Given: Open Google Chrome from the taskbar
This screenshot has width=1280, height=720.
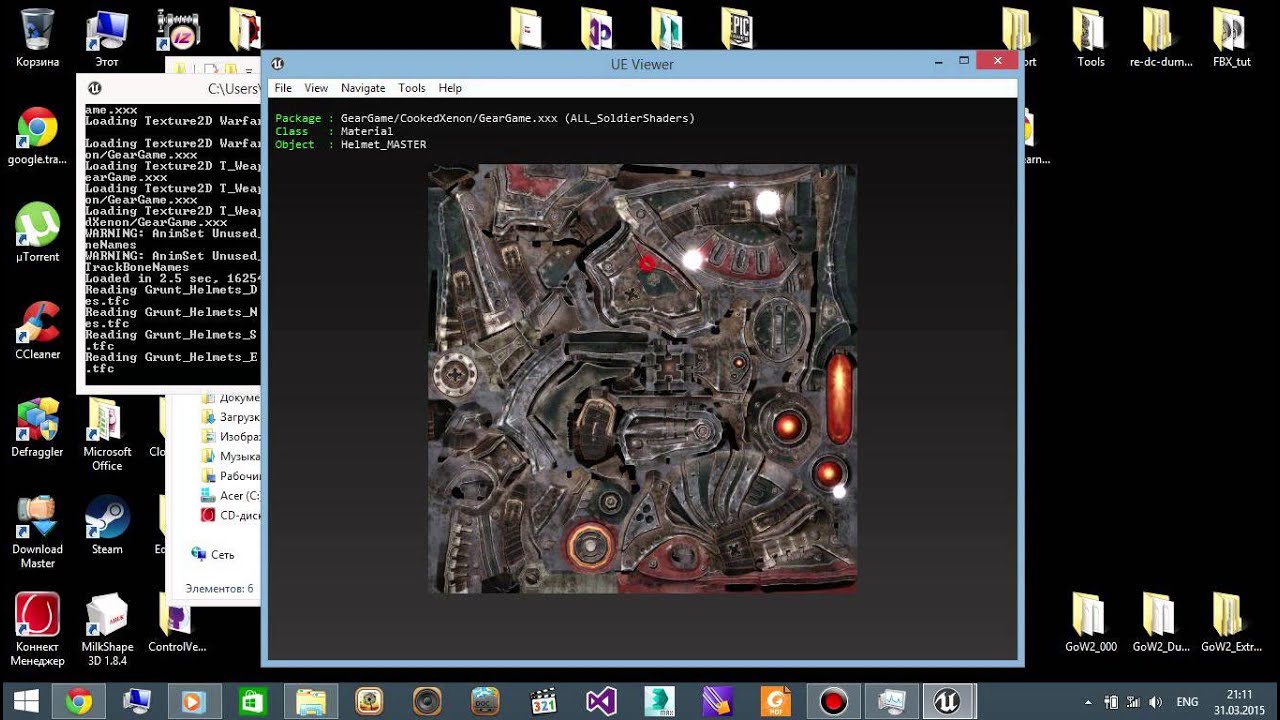Looking at the screenshot, I should click(x=79, y=701).
